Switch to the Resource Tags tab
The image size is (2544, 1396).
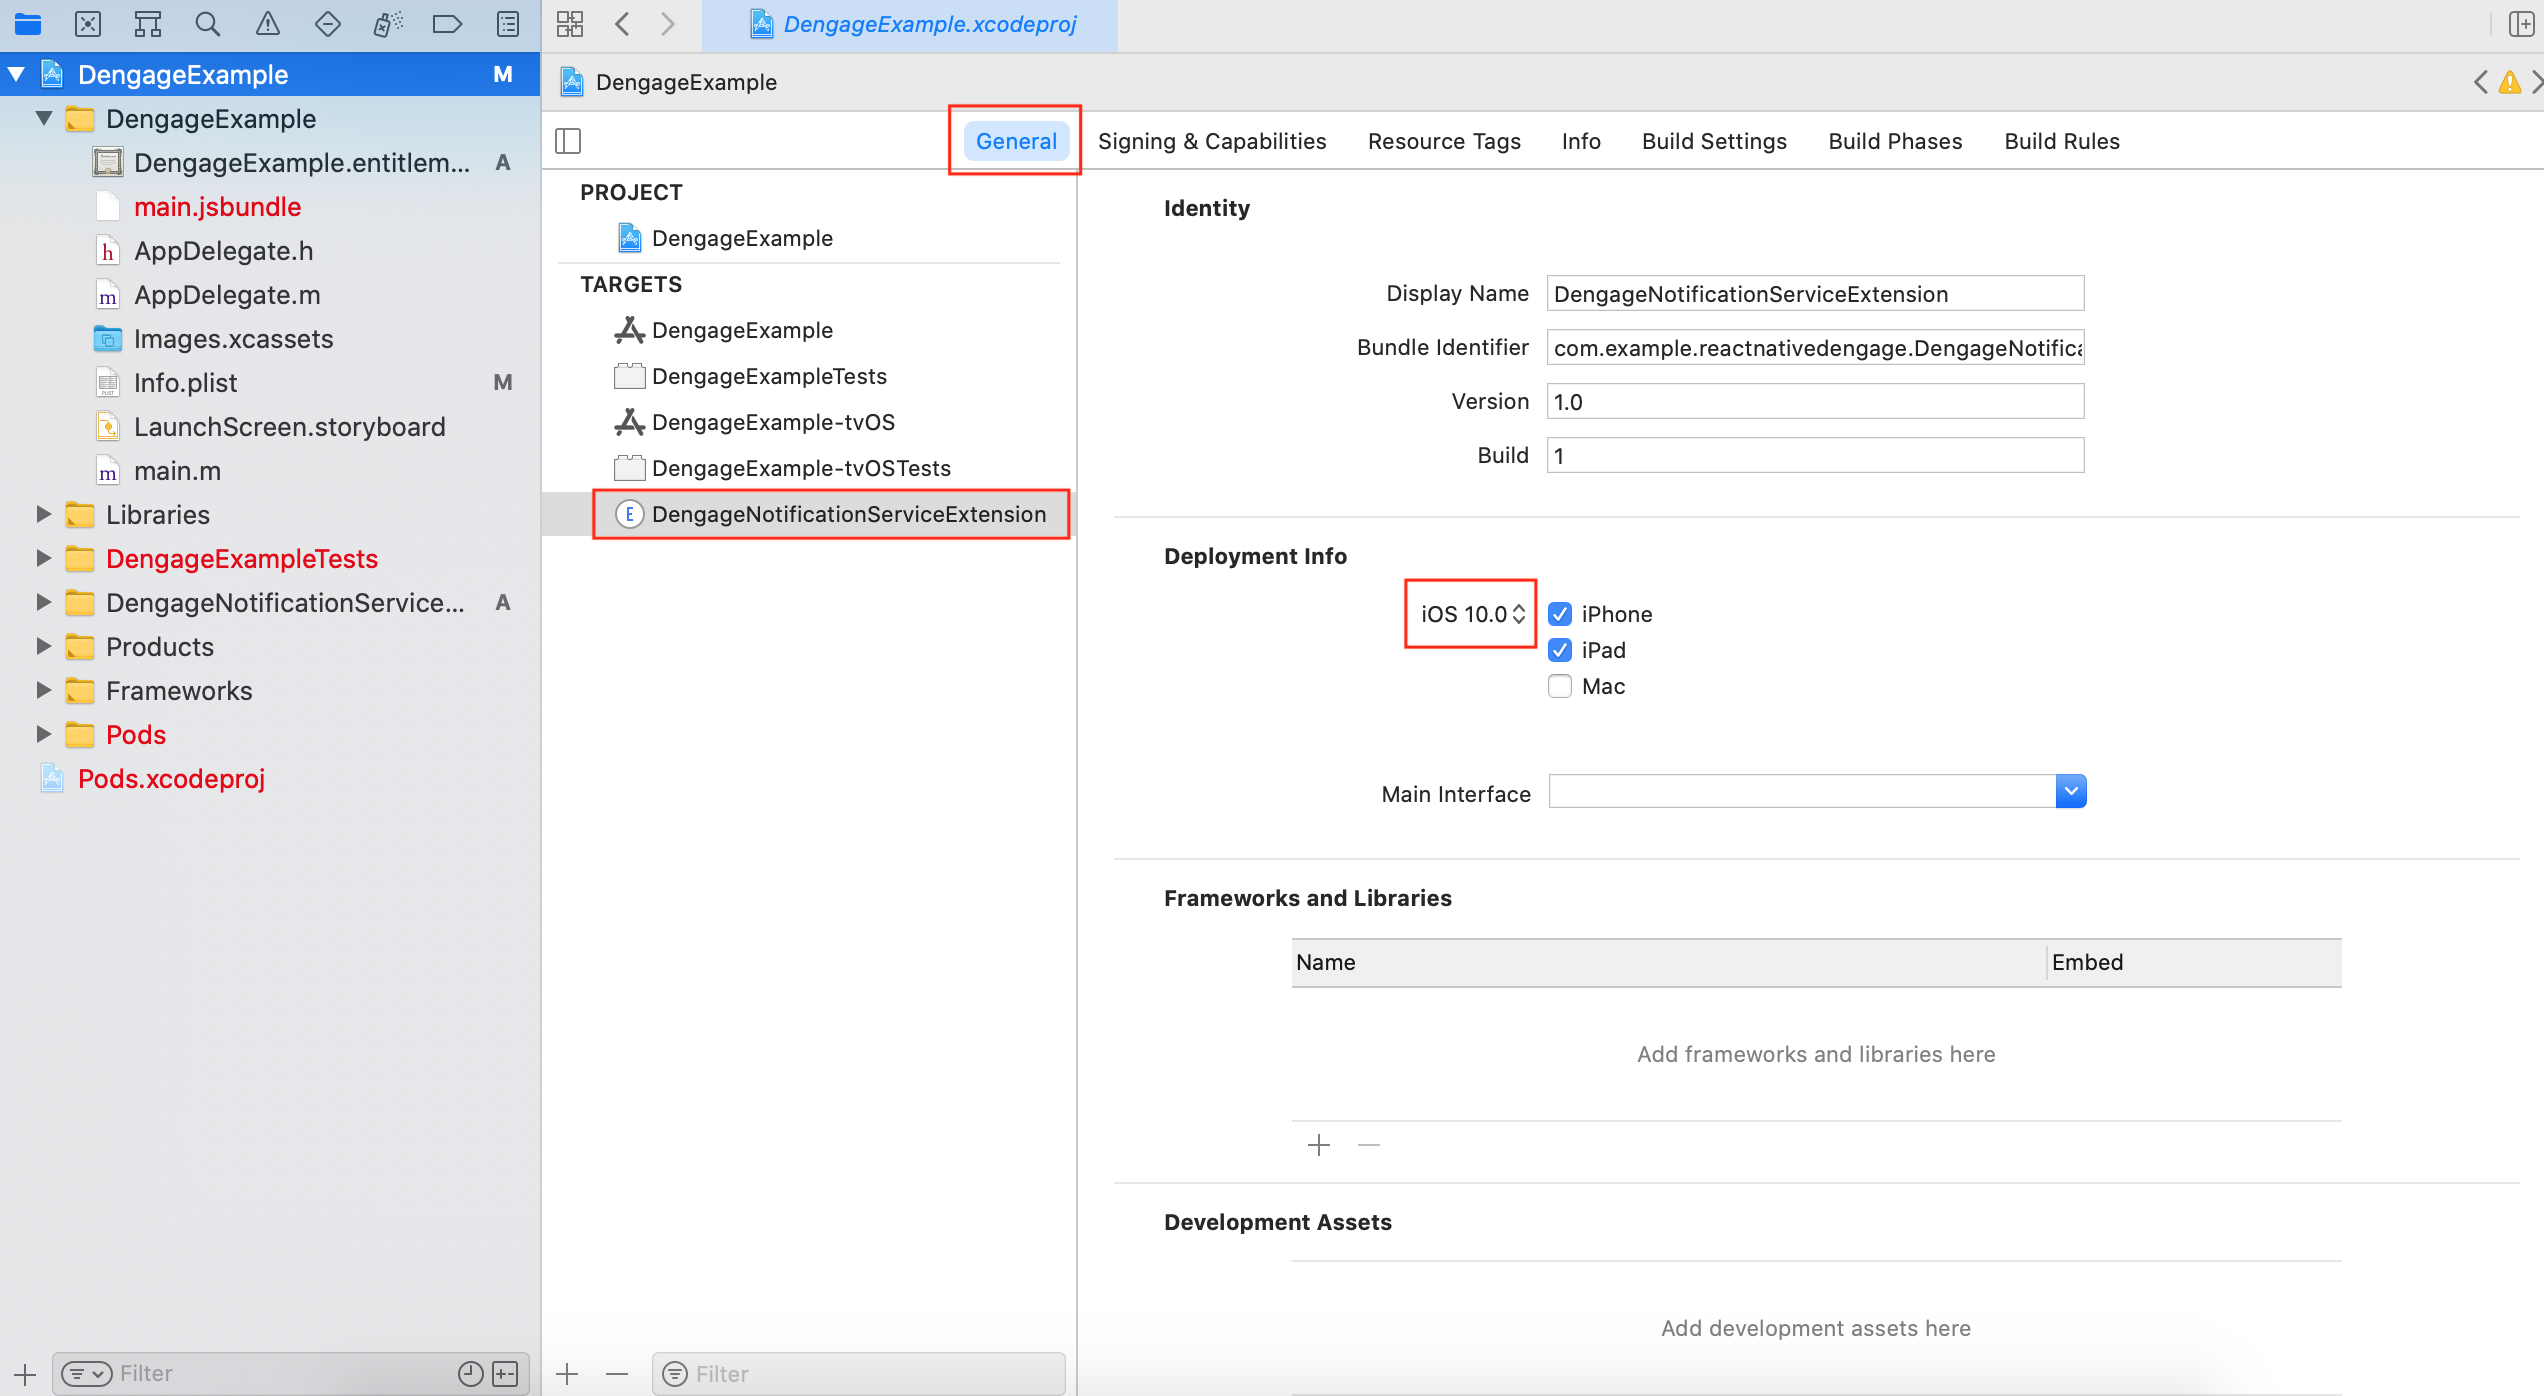[x=1444, y=141]
